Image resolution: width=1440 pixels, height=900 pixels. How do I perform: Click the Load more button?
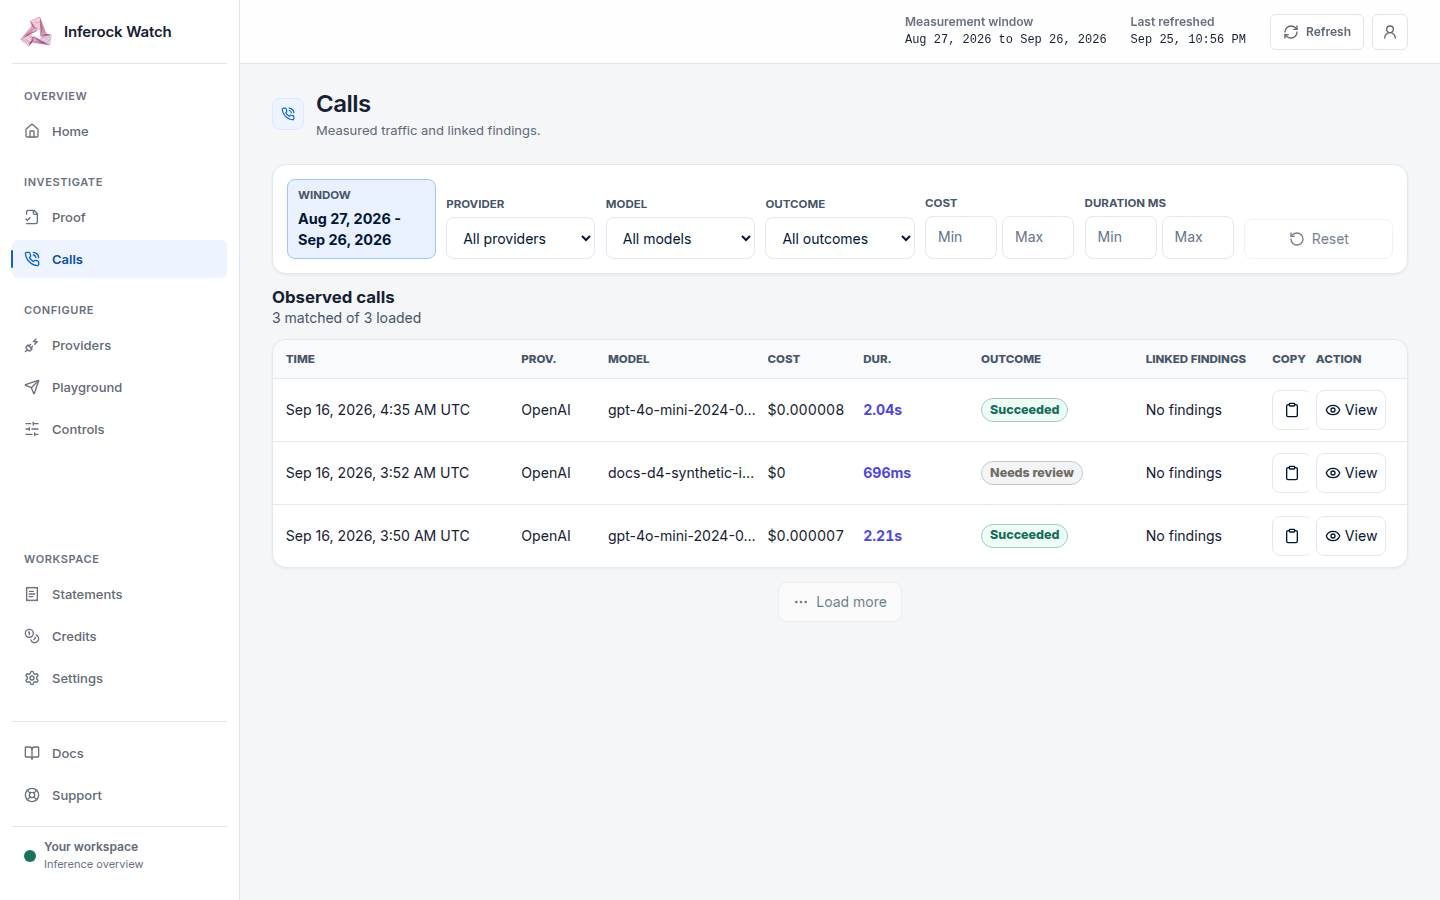[x=840, y=602]
